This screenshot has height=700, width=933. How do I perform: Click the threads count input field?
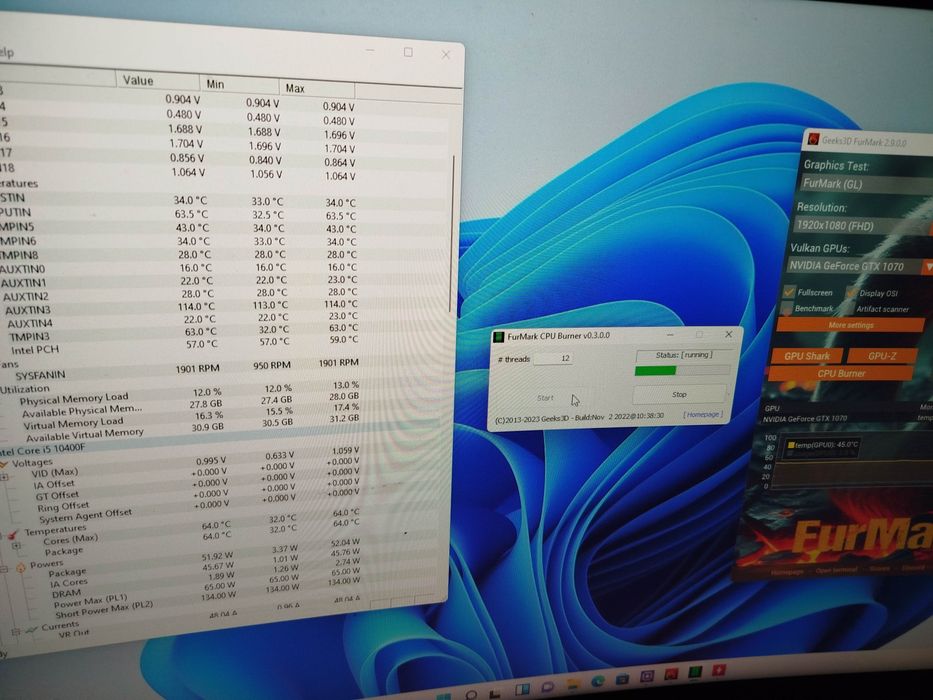pos(553,358)
